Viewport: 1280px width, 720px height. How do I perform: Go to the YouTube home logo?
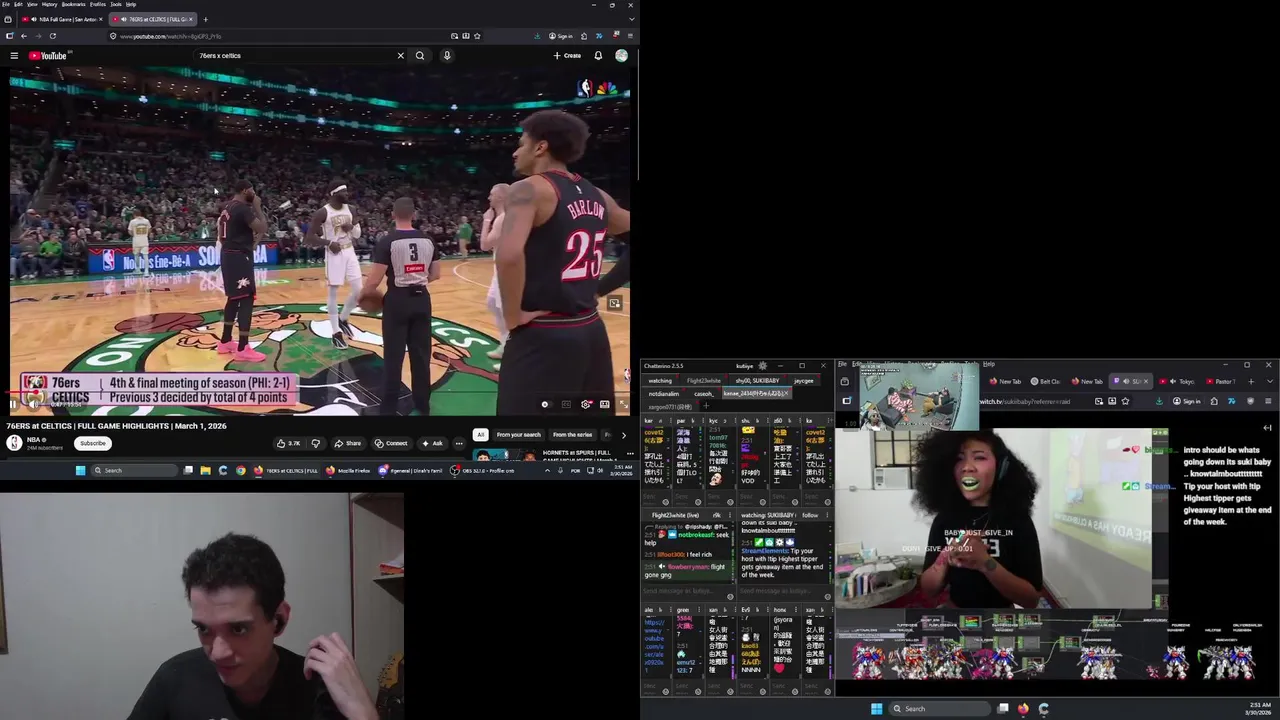[x=47, y=56]
